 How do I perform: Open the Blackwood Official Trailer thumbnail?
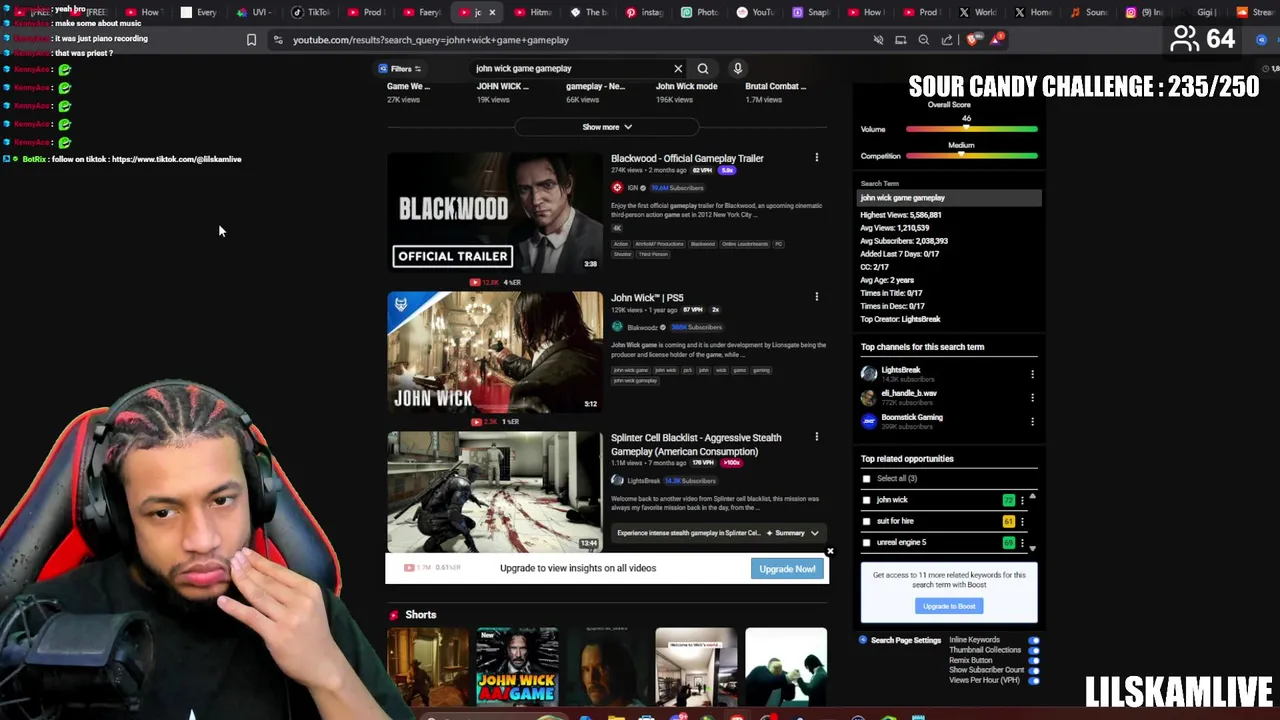[x=495, y=211]
